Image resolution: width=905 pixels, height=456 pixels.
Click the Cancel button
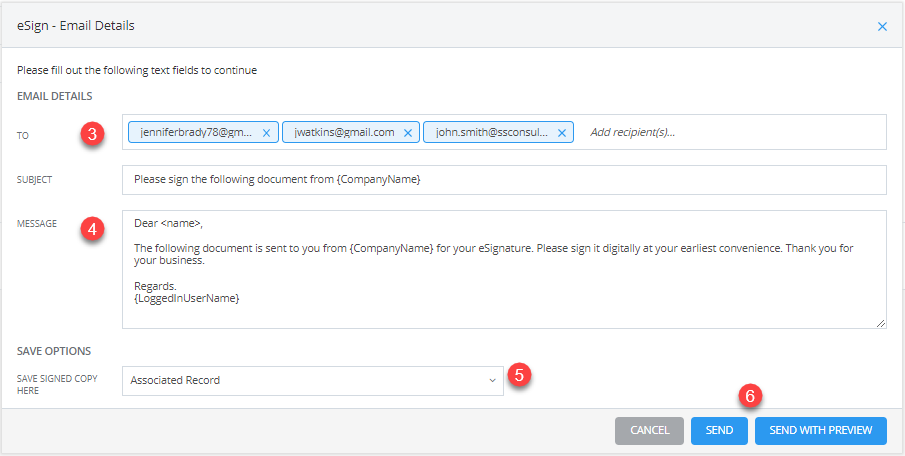point(649,431)
